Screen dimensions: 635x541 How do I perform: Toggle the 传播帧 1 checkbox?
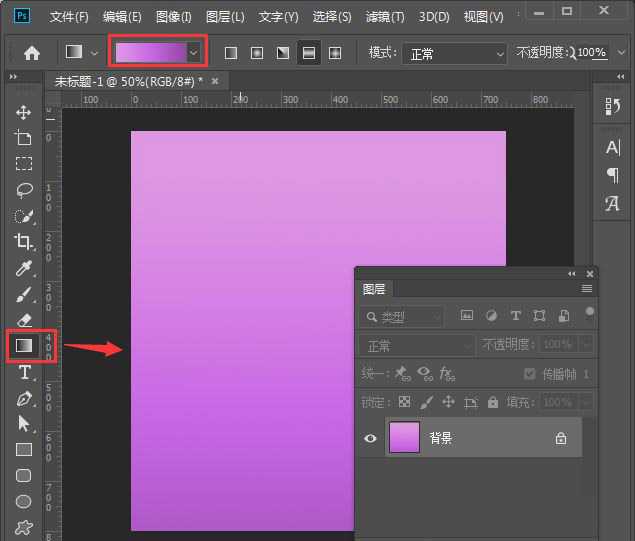tap(530, 374)
